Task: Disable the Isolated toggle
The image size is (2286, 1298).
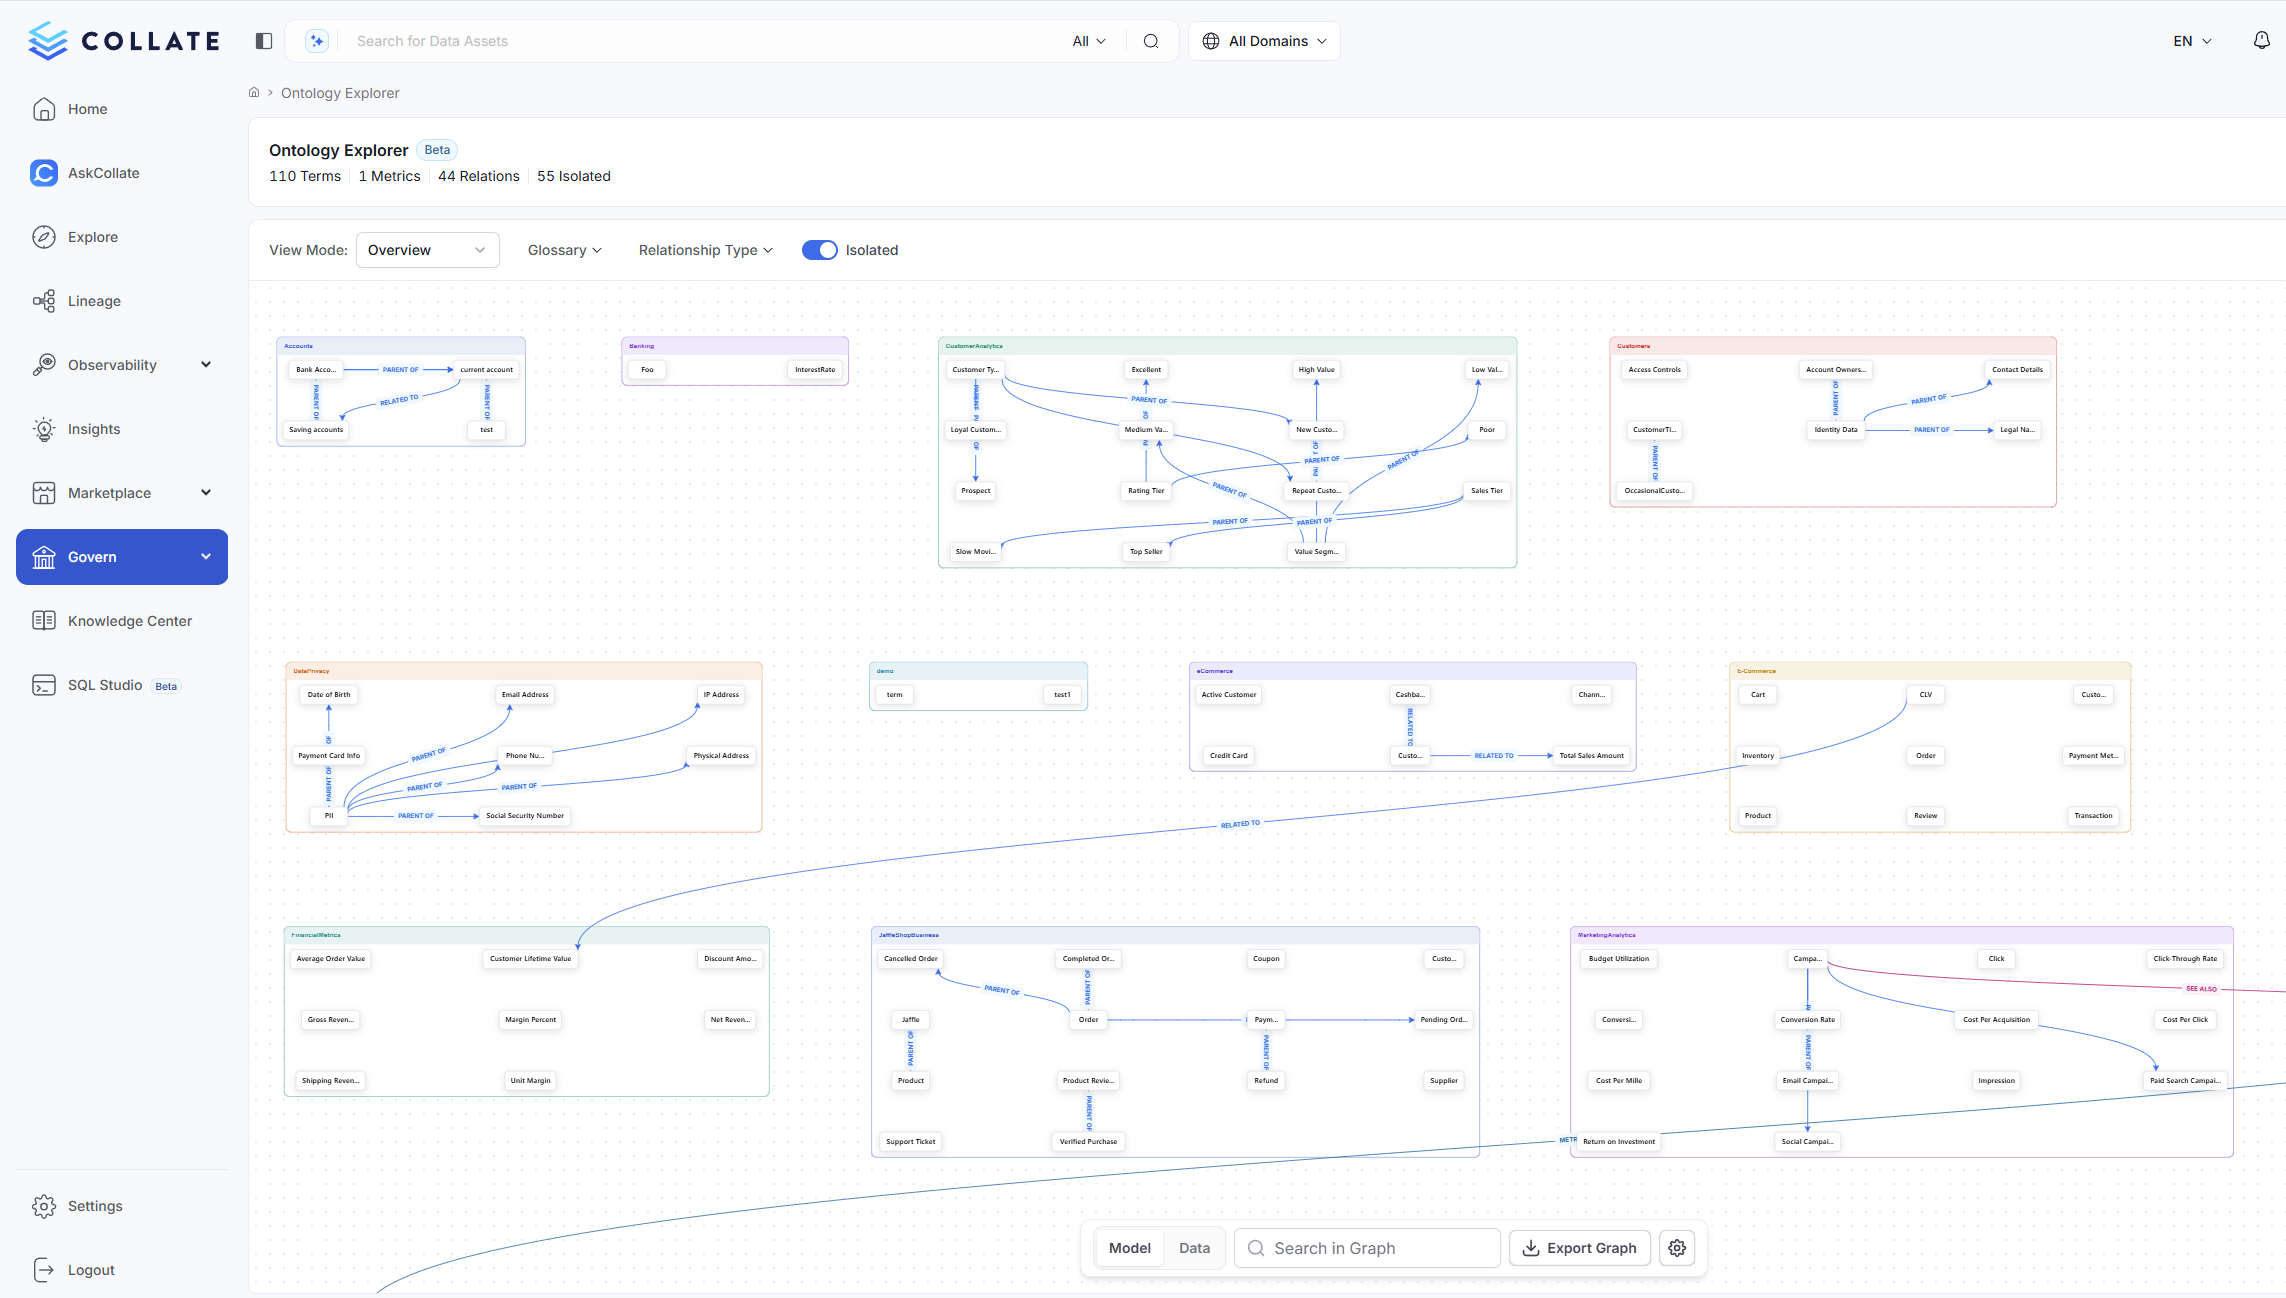Action: 820,249
